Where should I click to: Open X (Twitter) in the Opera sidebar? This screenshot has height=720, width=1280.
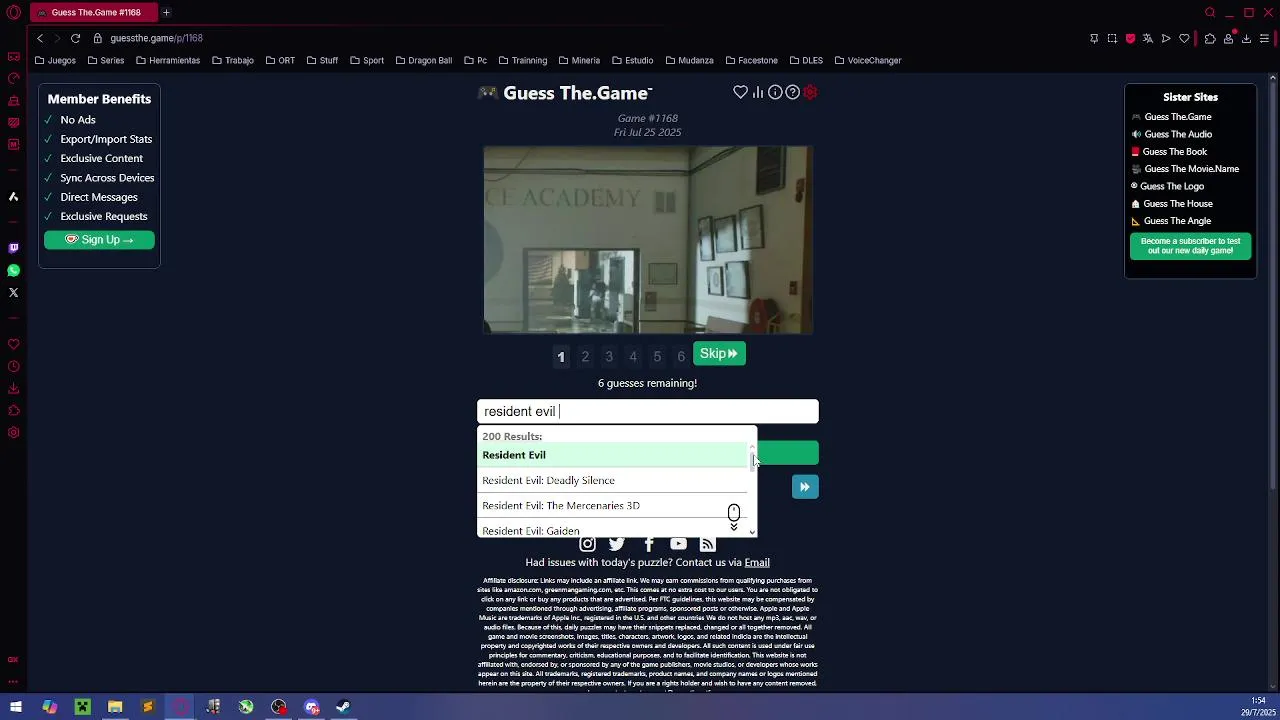point(13,292)
